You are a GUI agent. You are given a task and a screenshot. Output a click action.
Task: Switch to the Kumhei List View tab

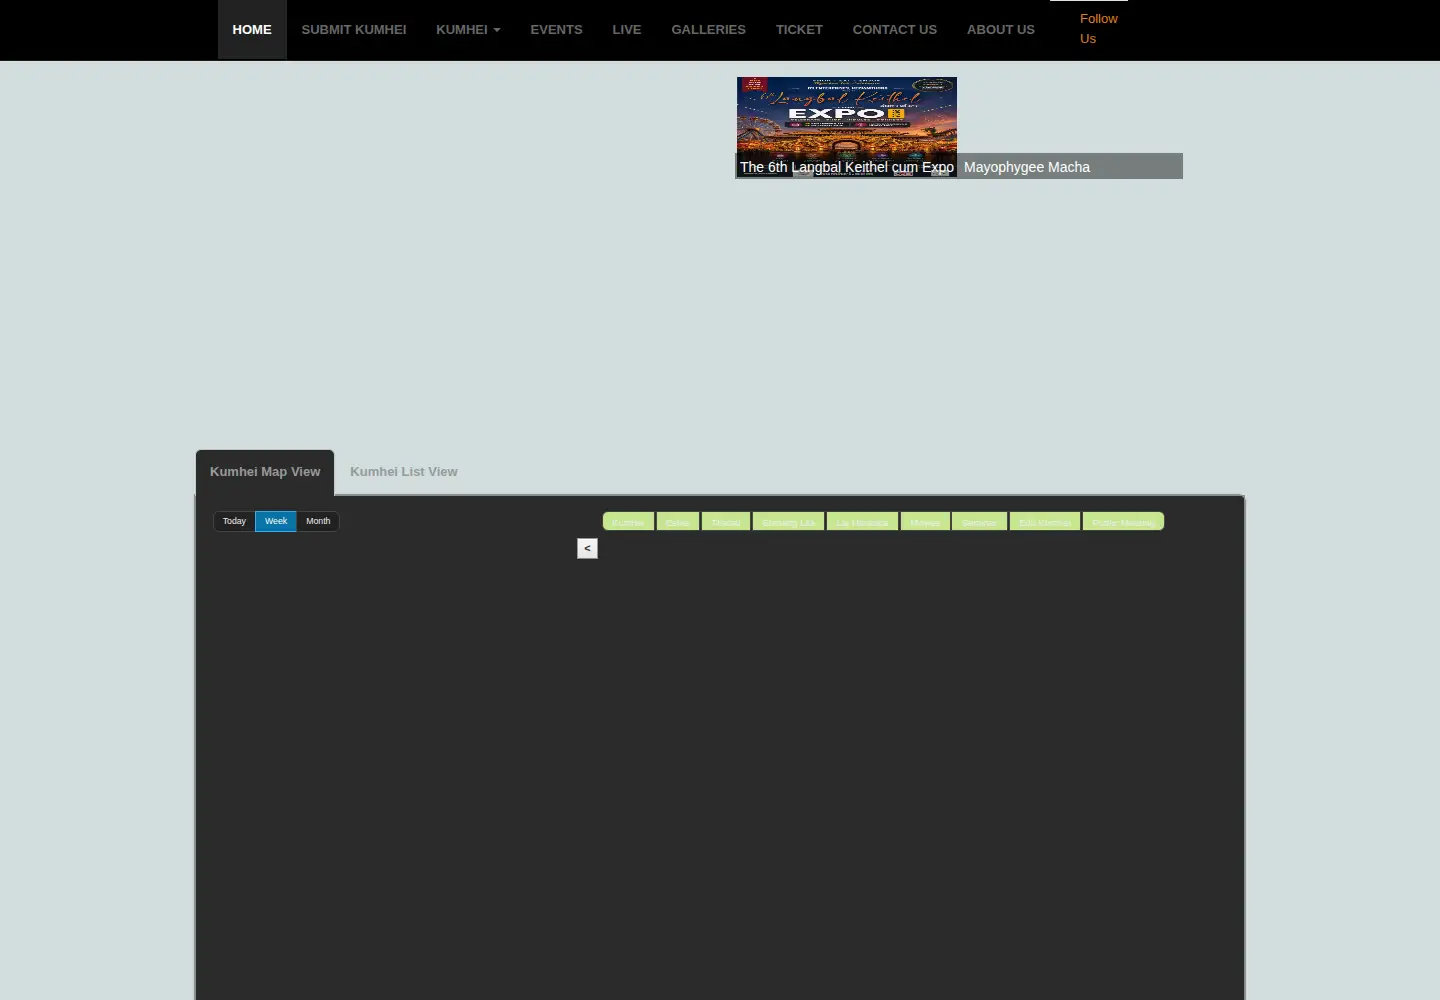pyautogui.click(x=404, y=472)
